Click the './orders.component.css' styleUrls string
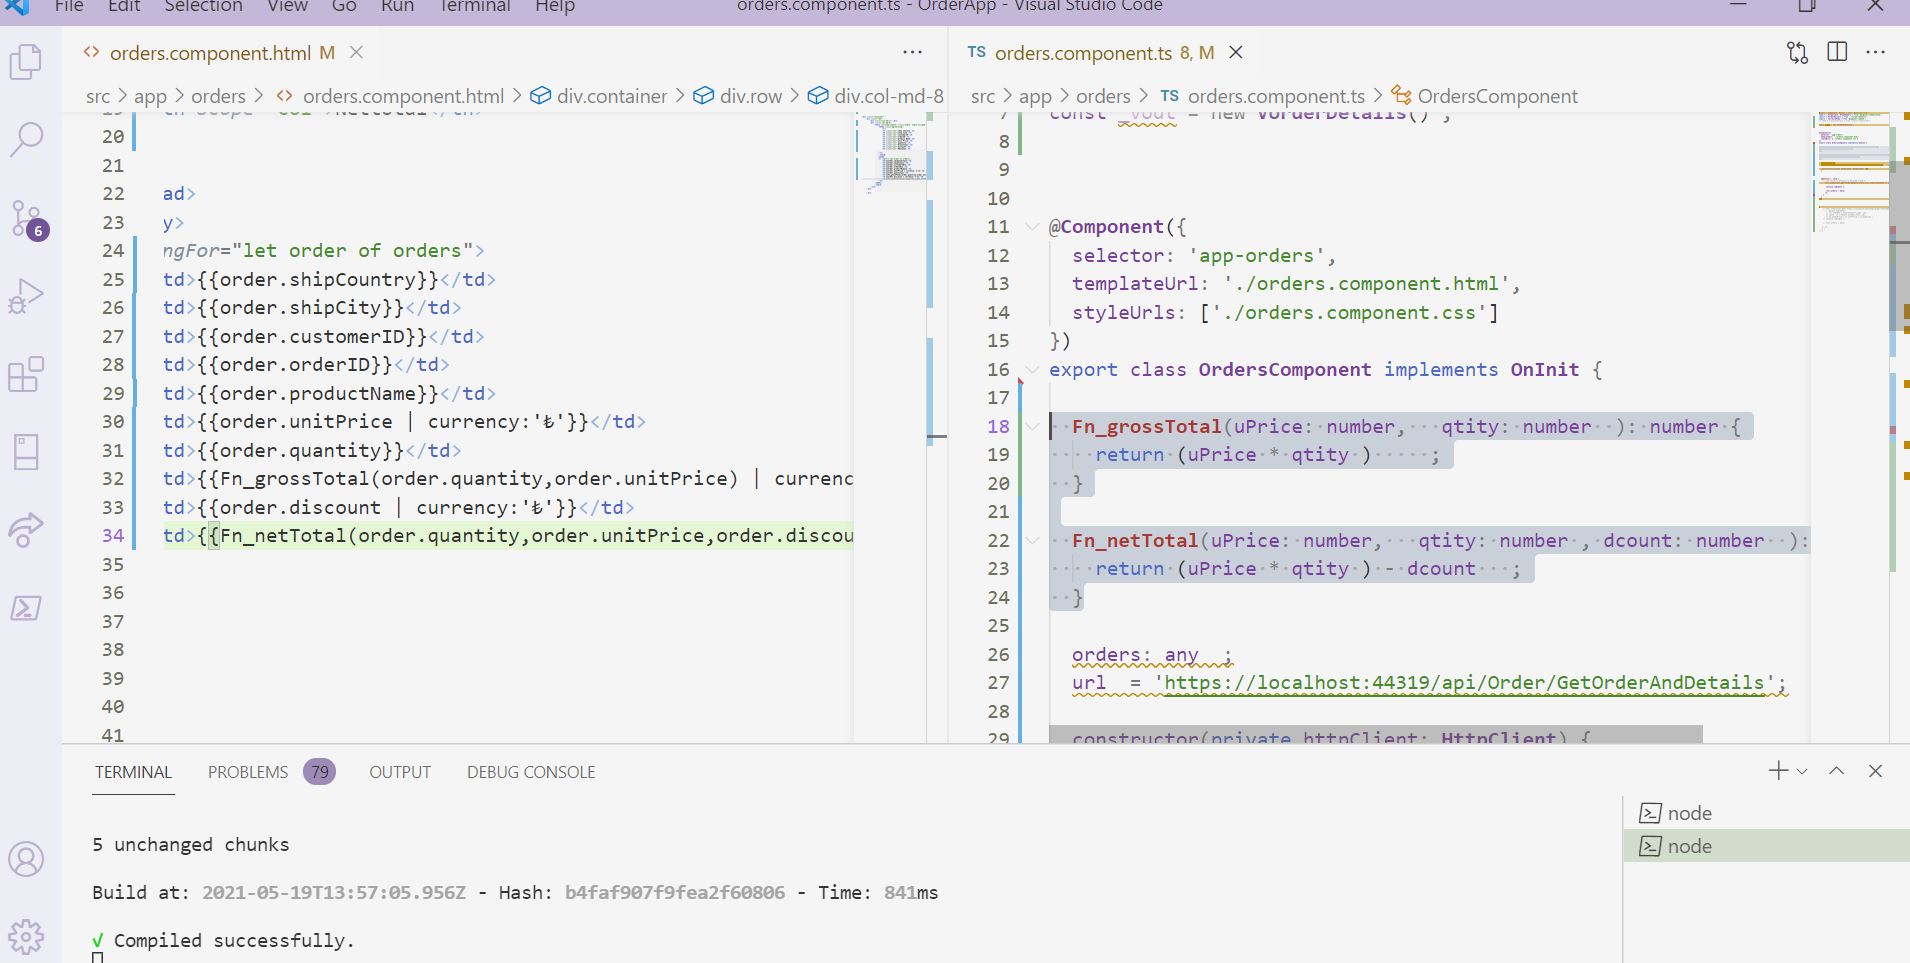This screenshot has width=1910, height=963. (1349, 313)
